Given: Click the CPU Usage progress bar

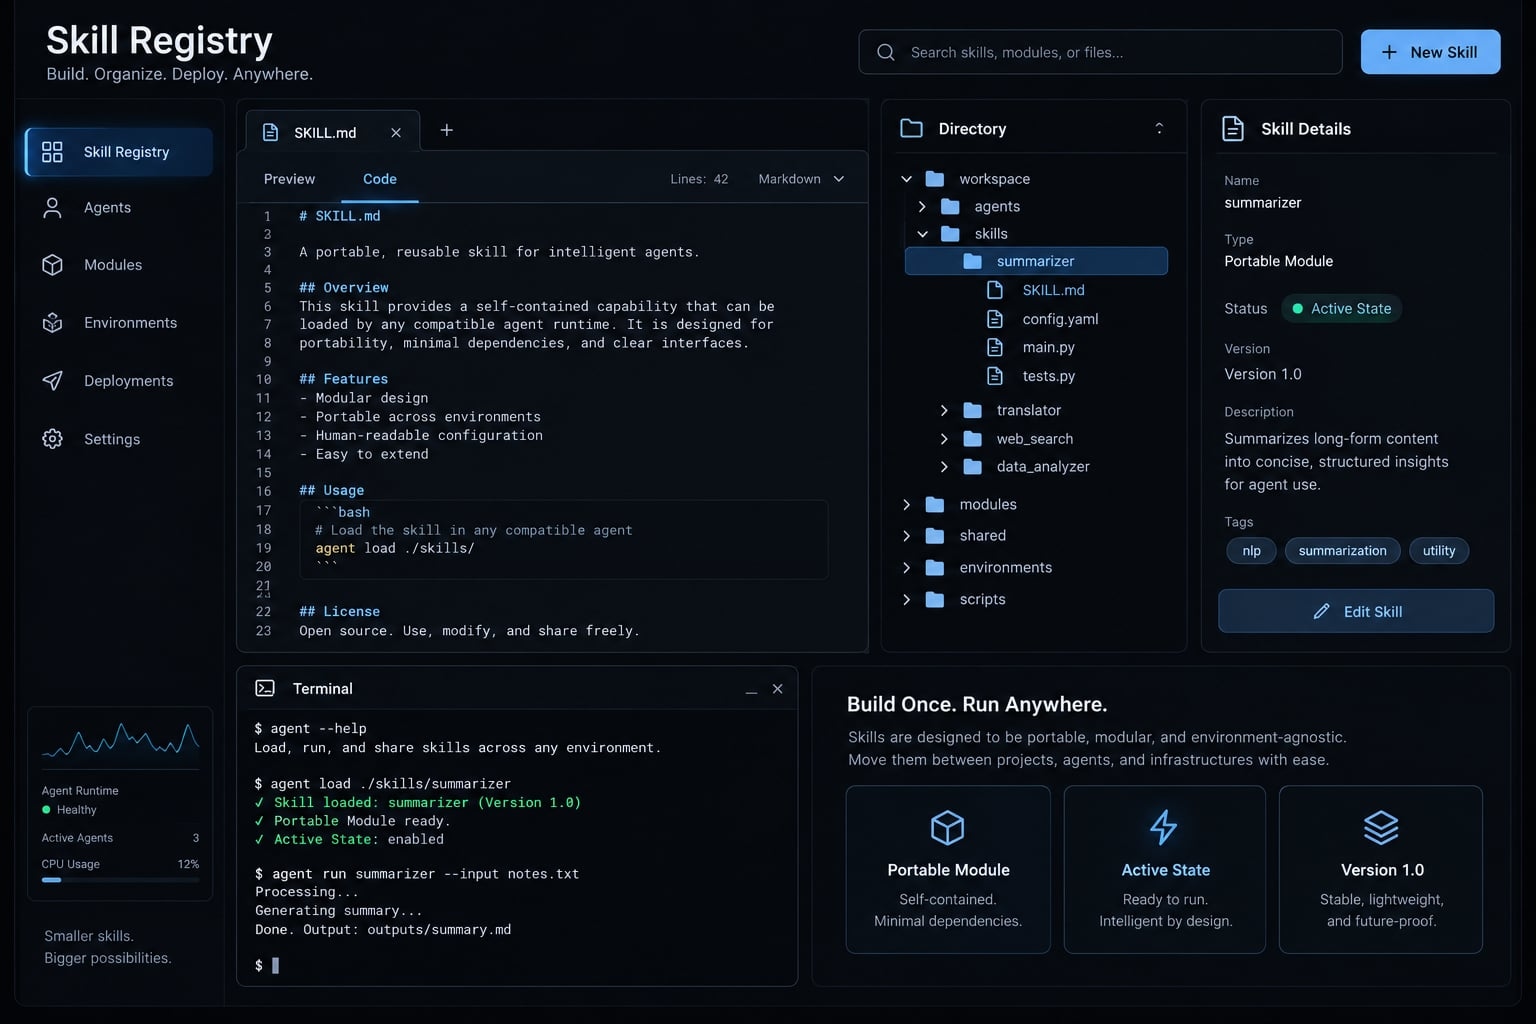Looking at the screenshot, I should tap(120, 880).
